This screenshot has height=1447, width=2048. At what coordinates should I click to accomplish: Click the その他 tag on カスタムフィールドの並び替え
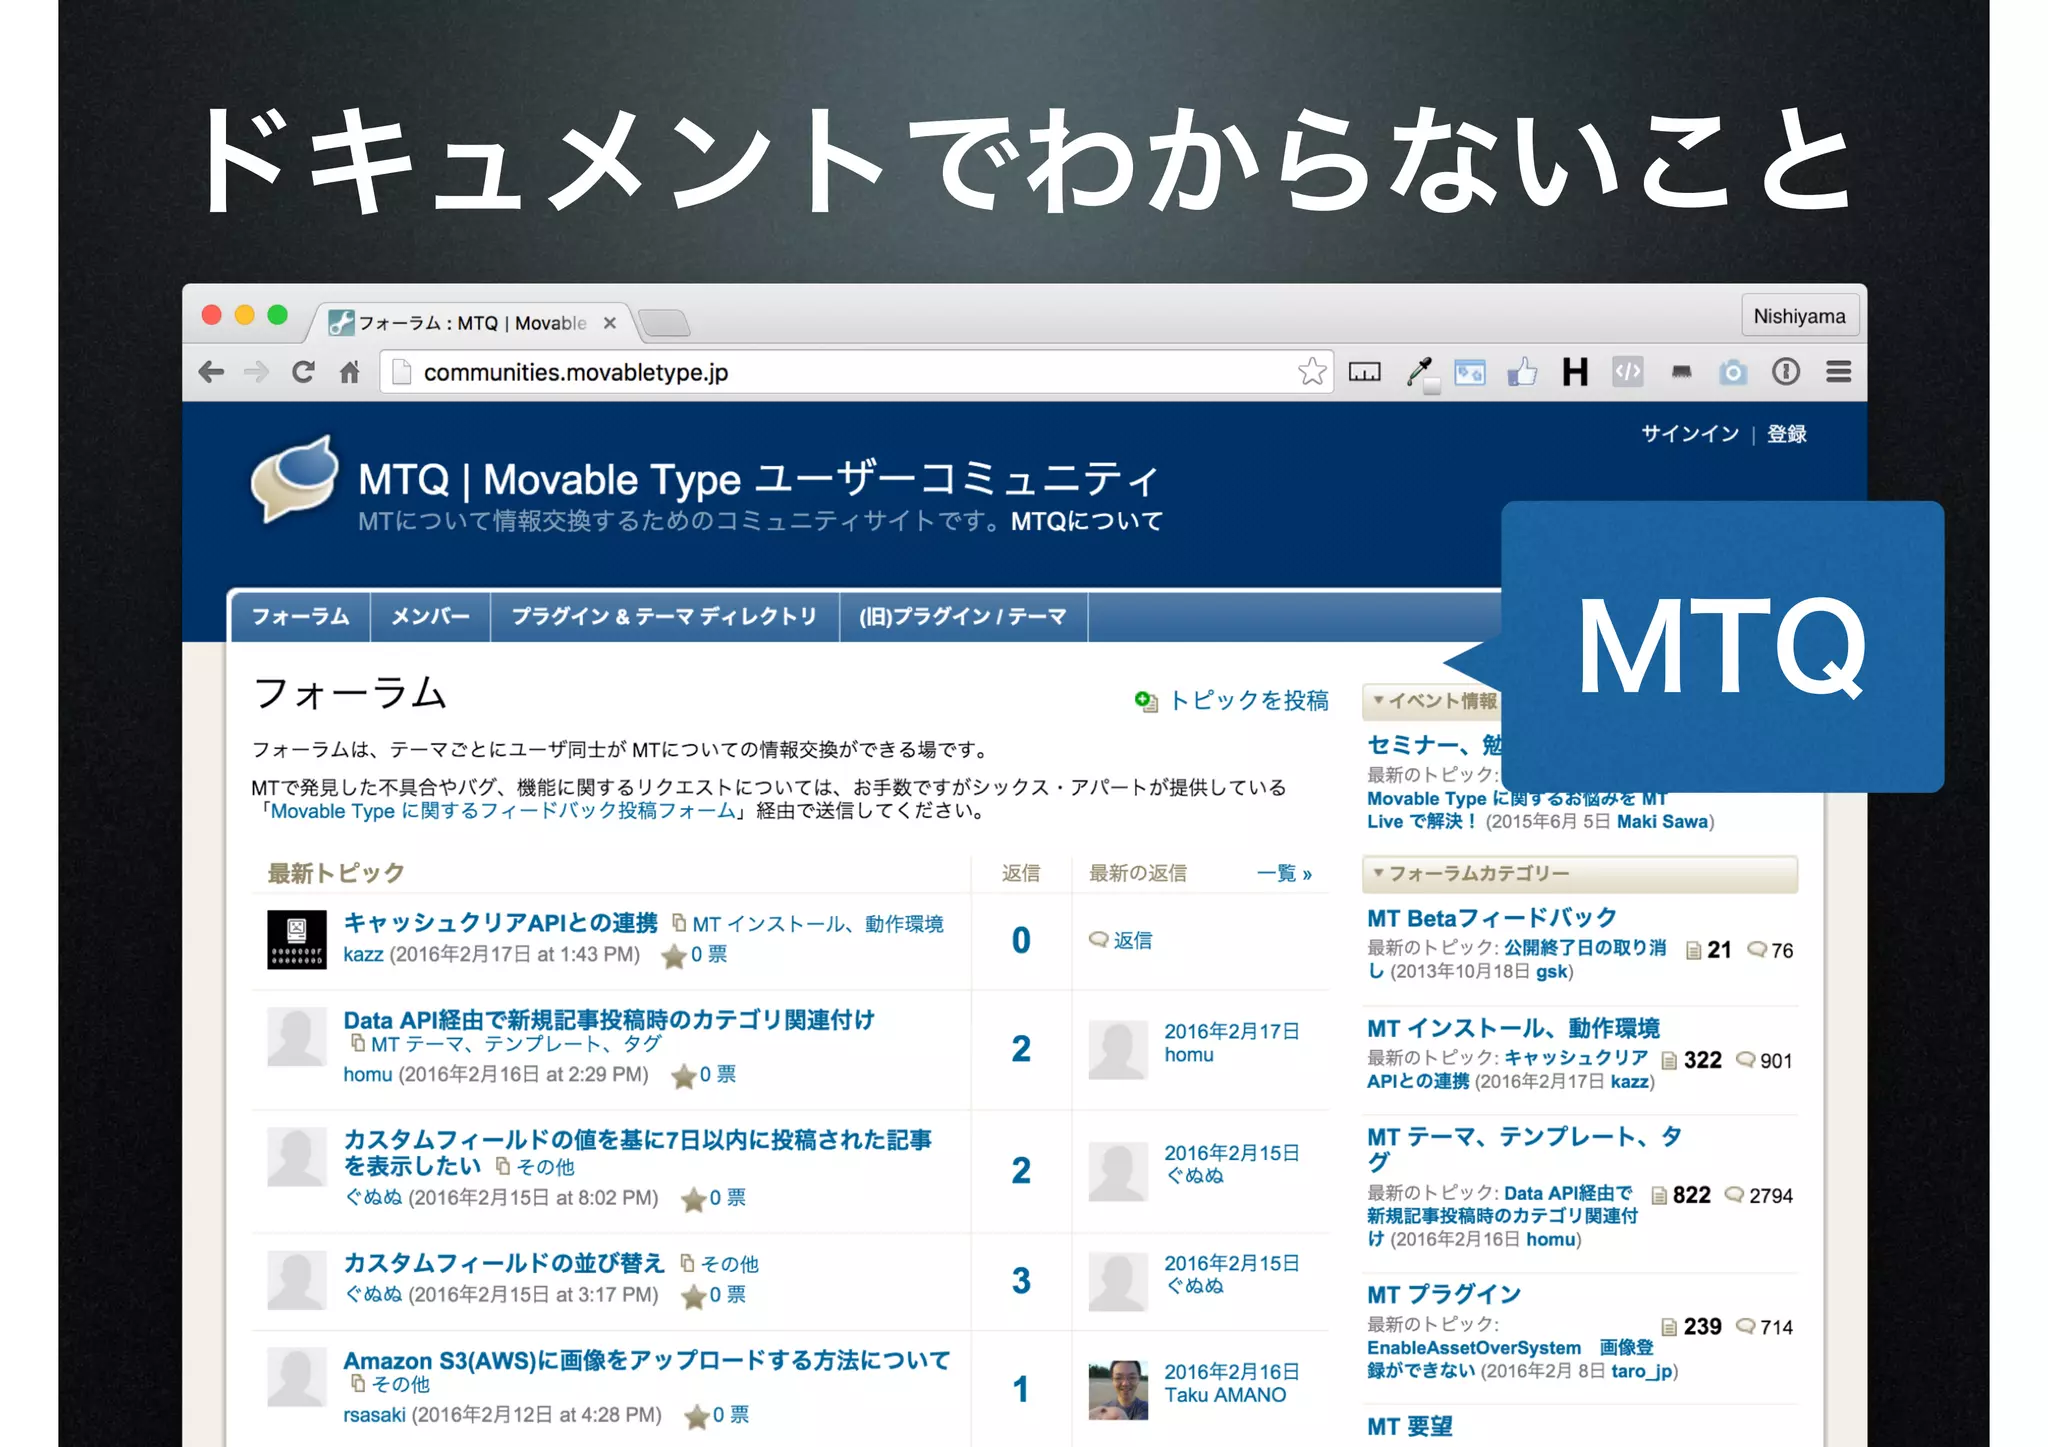(x=730, y=1264)
